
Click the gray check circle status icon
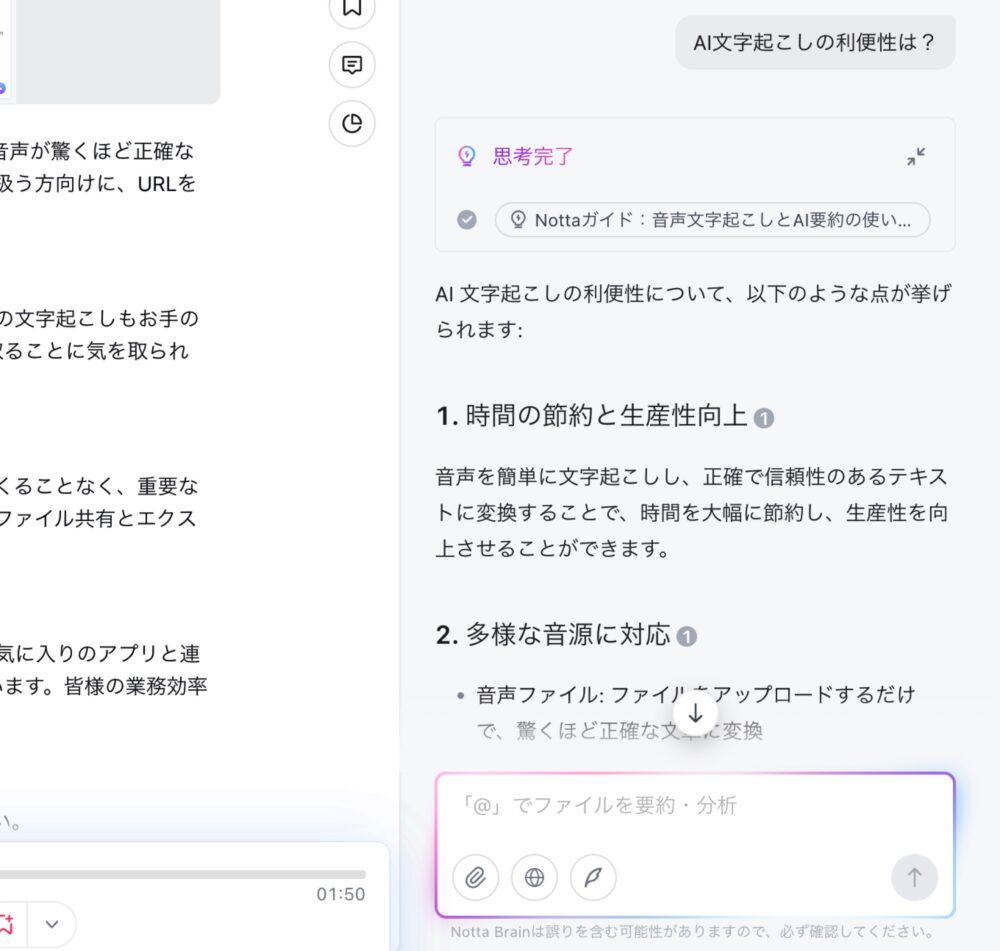pos(466,220)
